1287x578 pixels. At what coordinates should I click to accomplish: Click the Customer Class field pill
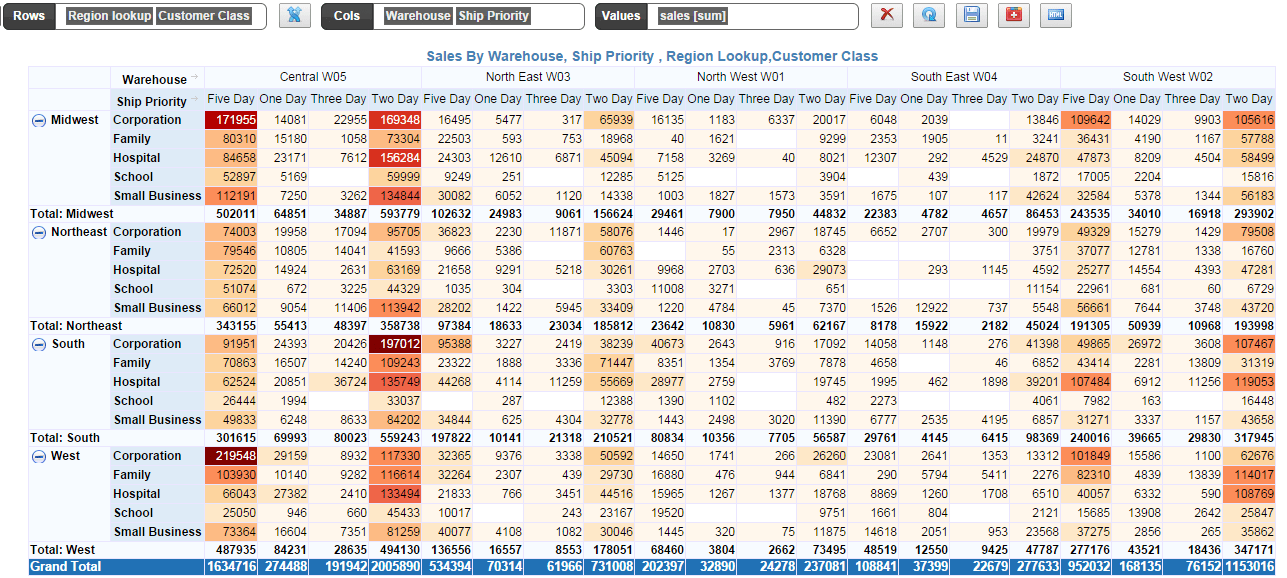point(205,15)
